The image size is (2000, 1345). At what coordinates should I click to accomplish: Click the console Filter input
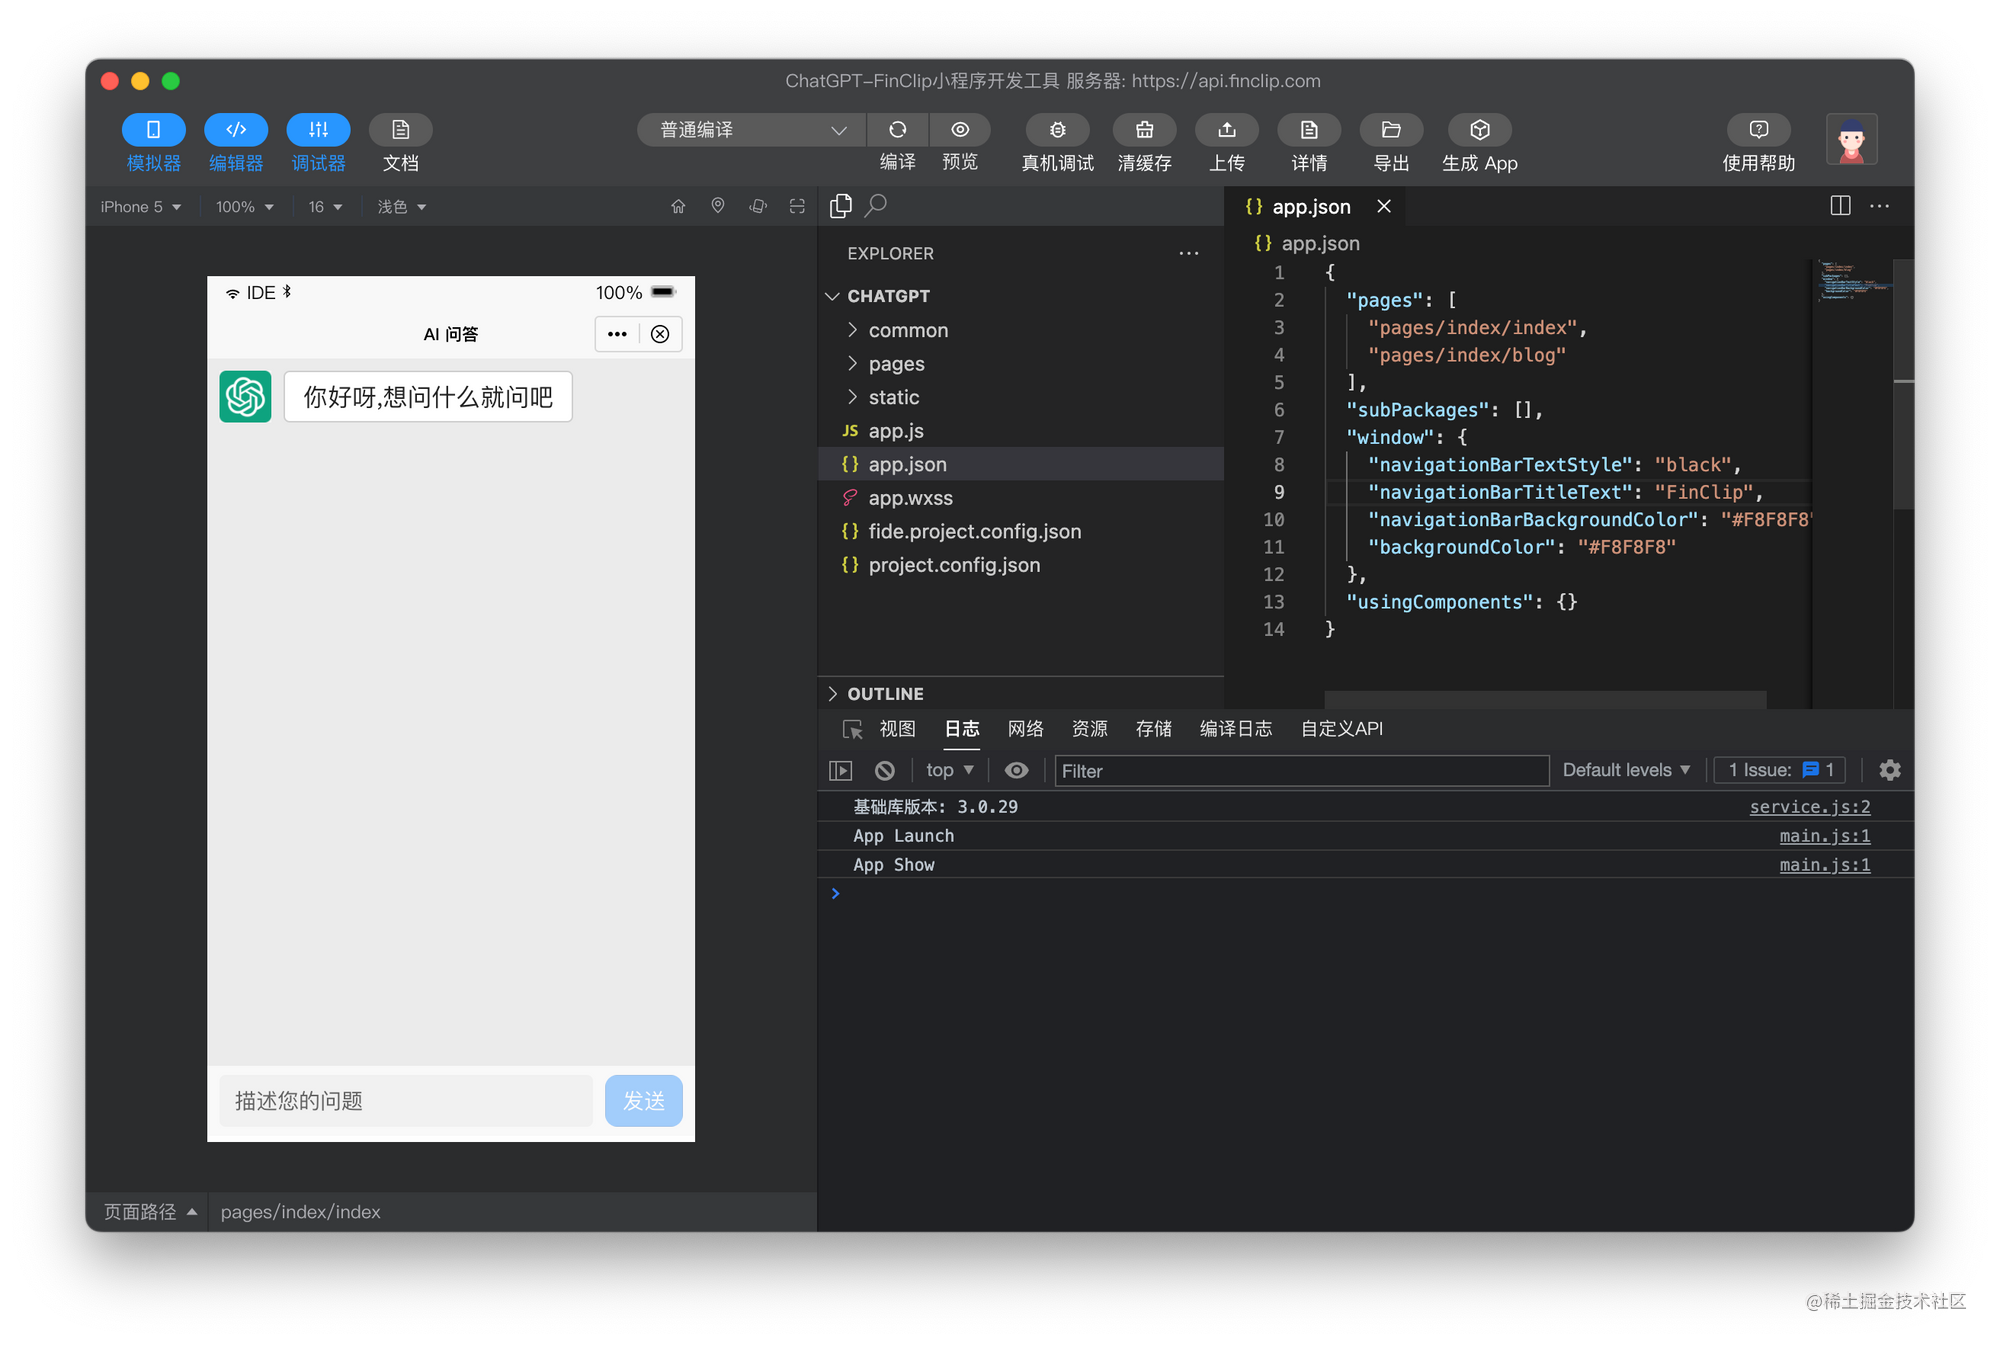1302,771
